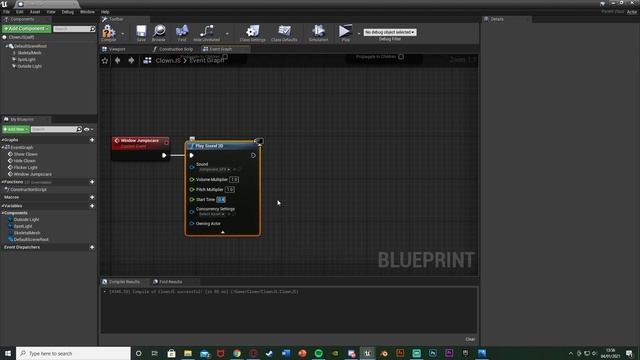Save the blueprint with the Save icon
Image resolution: width=640 pixels, height=360 pixels.
141,32
